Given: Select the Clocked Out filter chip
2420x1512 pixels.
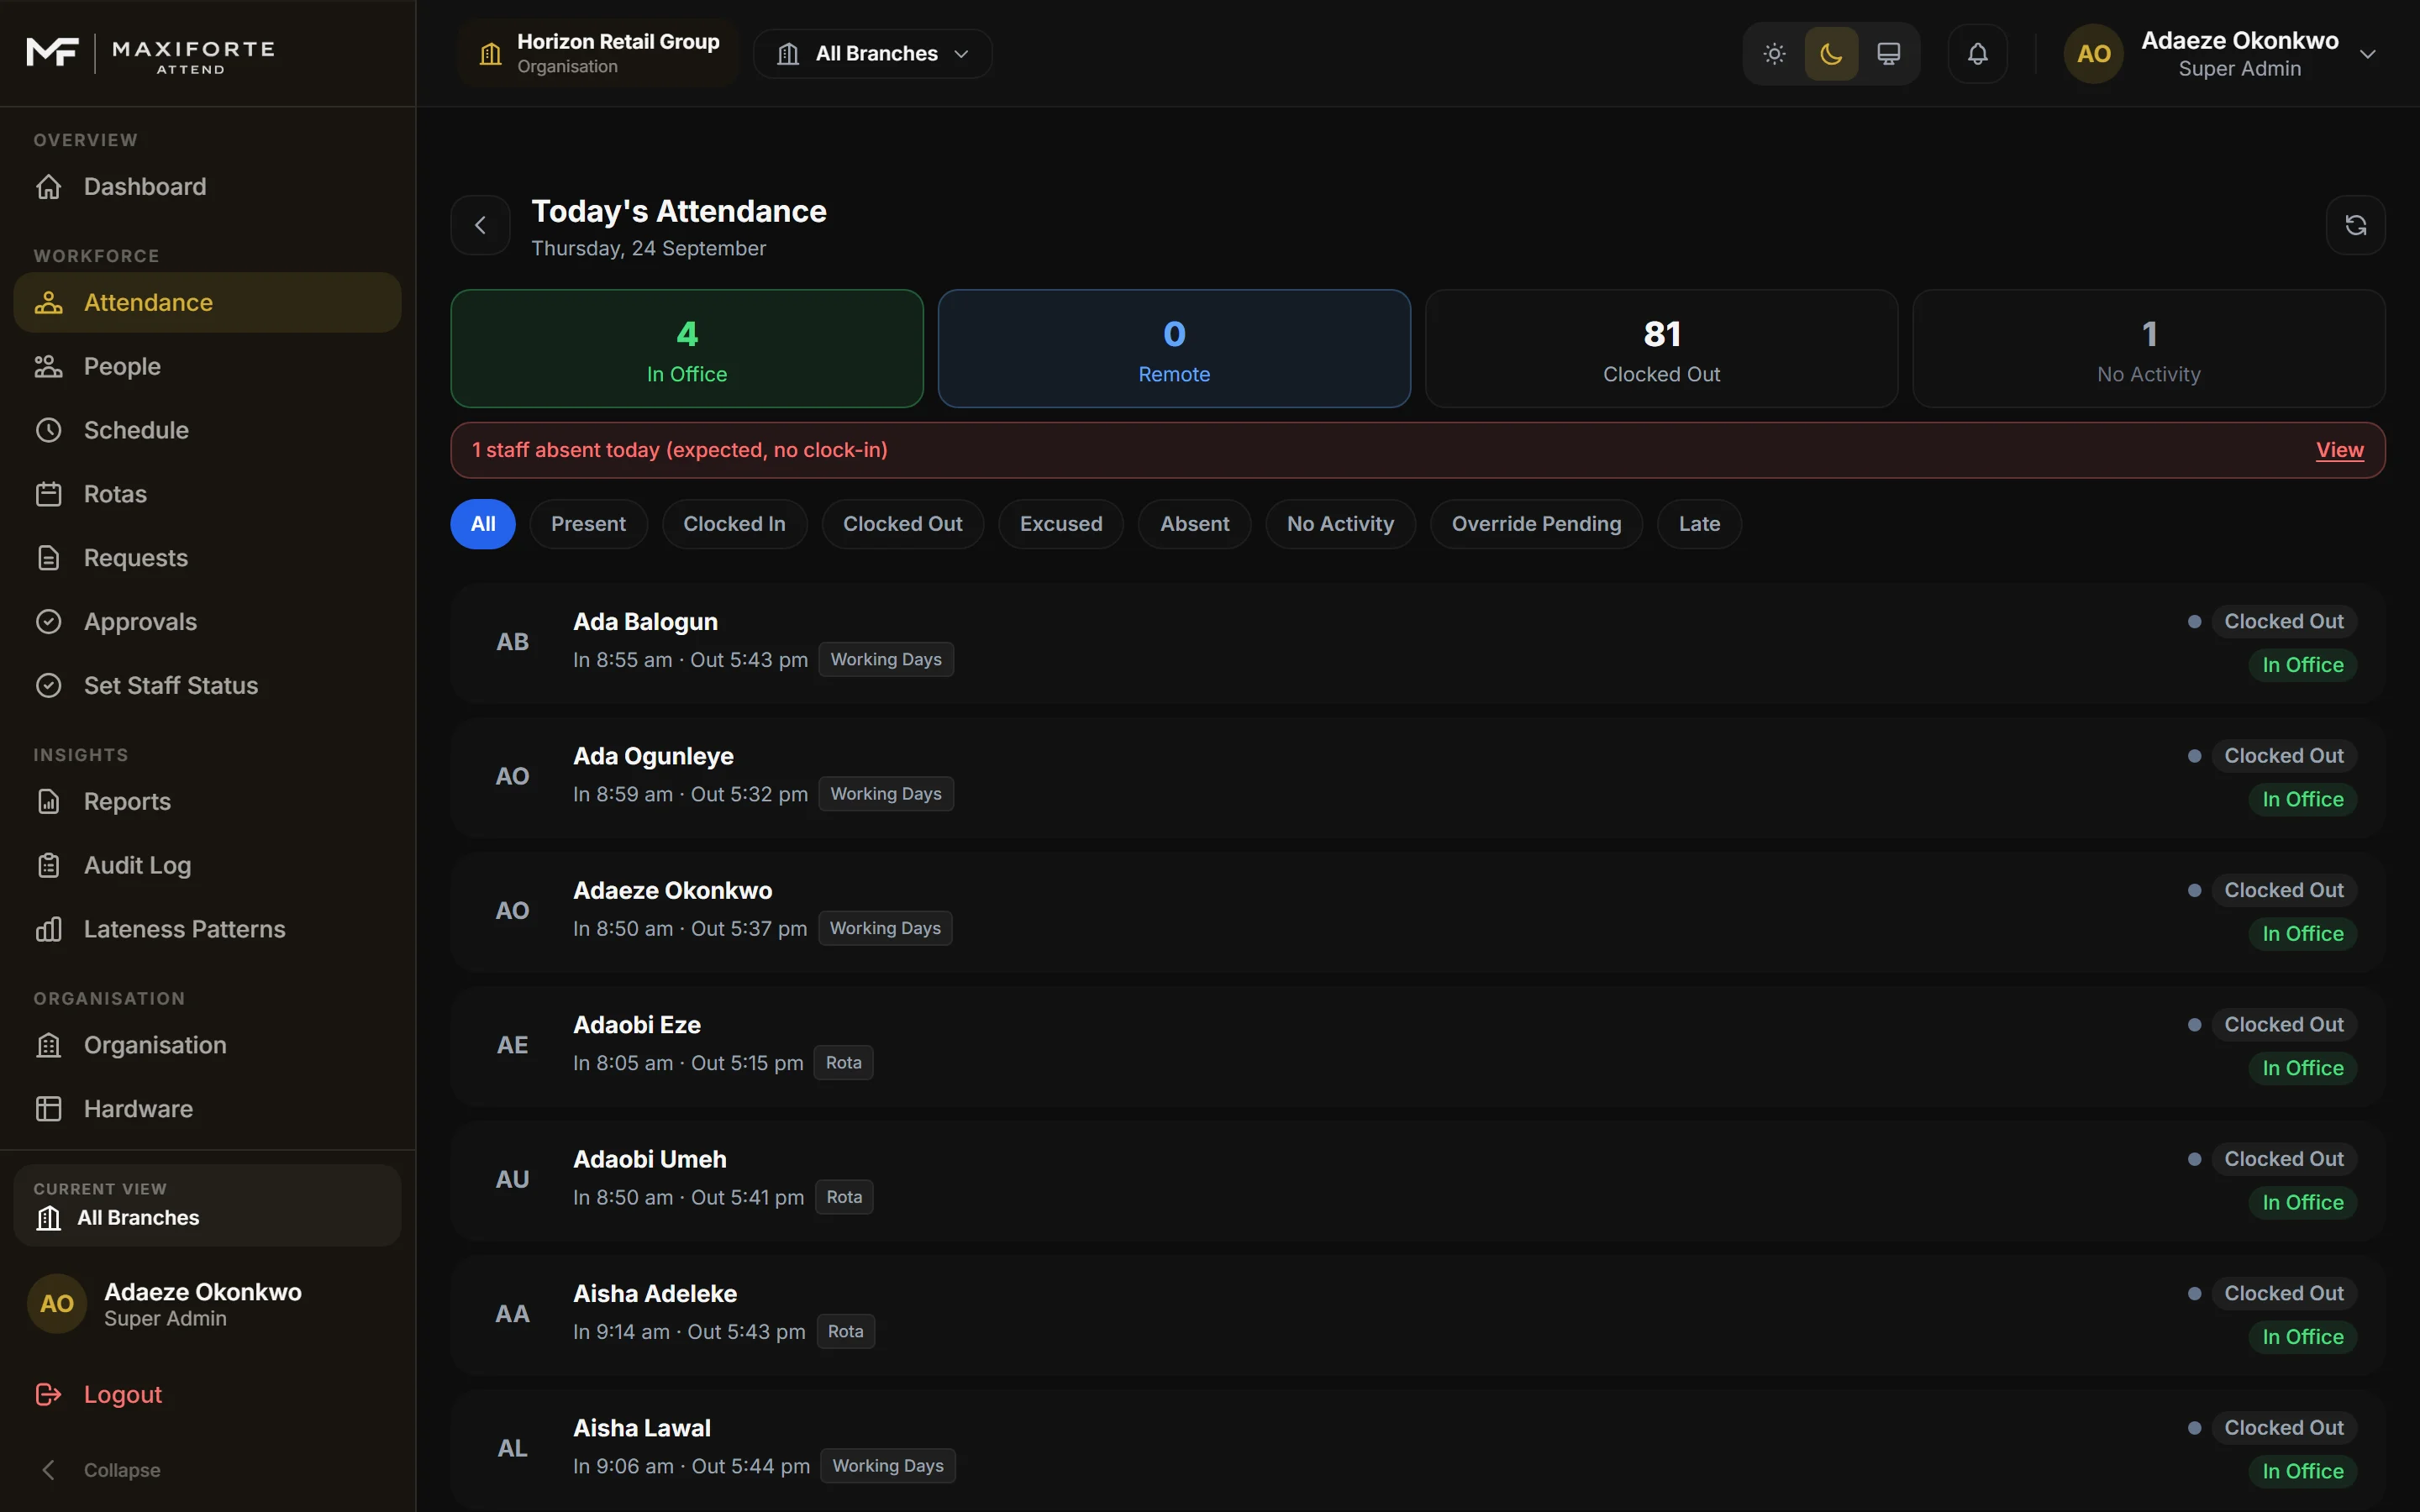Looking at the screenshot, I should click(902, 524).
